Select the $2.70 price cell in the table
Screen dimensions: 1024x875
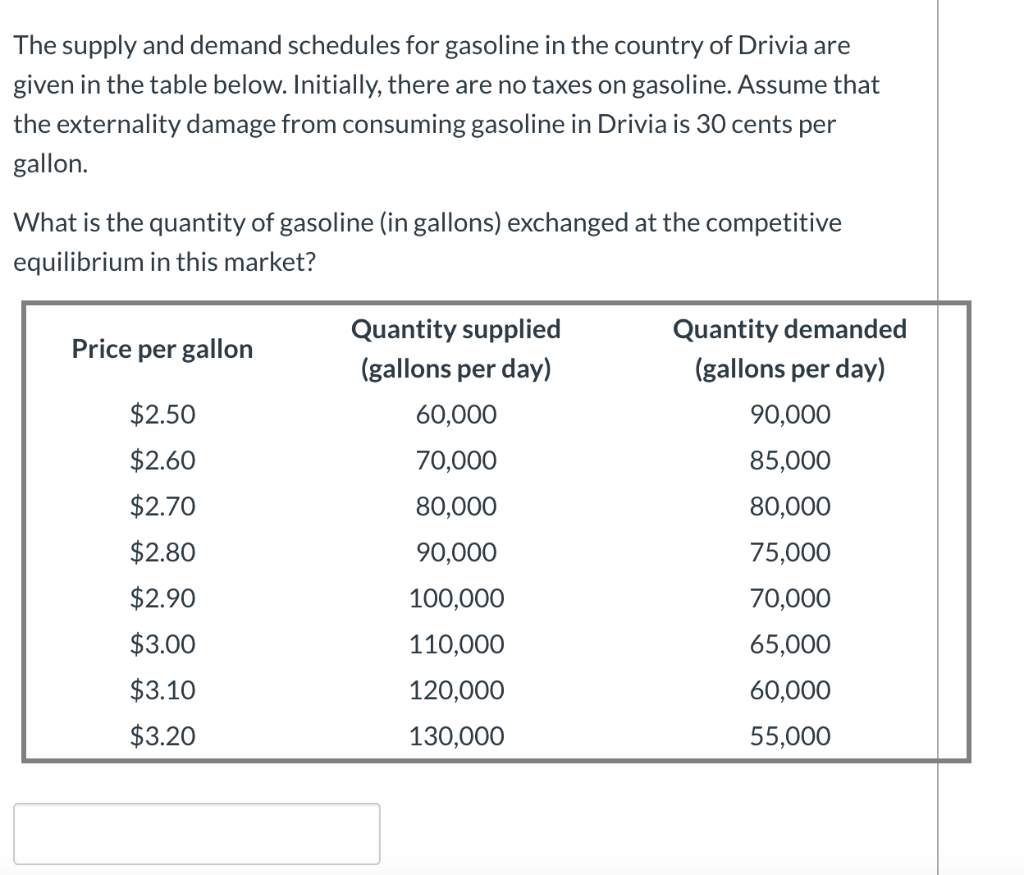(162, 506)
